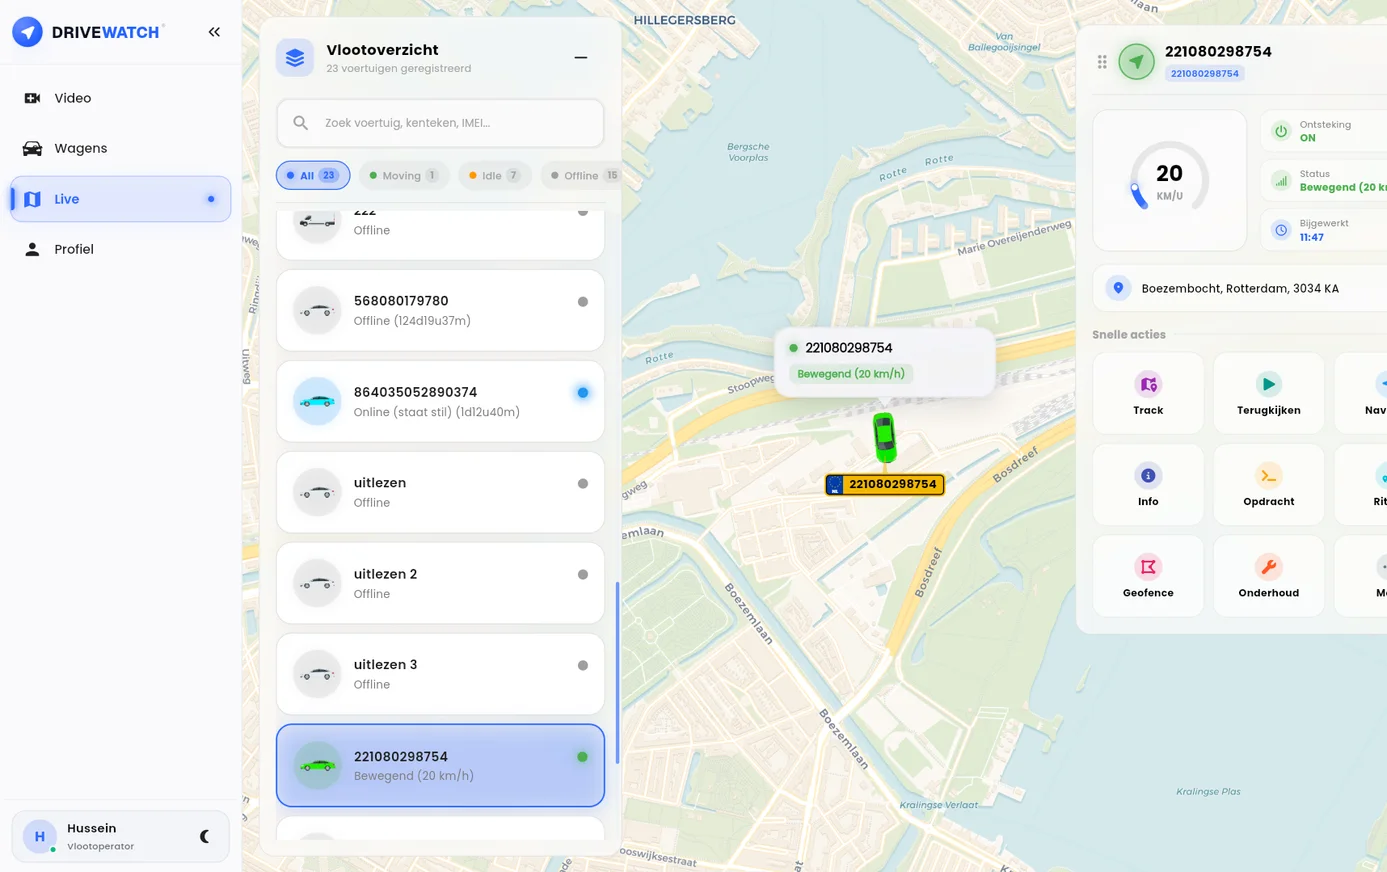The height and width of the screenshot is (872, 1387).
Task: Collapse the sidebar with double chevron
Action: (x=214, y=32)
